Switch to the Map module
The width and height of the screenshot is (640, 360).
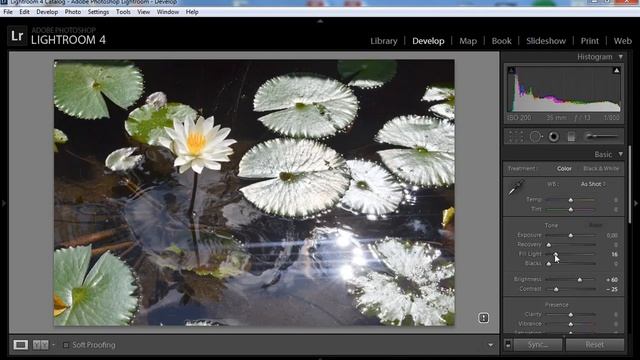pyautogui.click(x=468, y=41)
